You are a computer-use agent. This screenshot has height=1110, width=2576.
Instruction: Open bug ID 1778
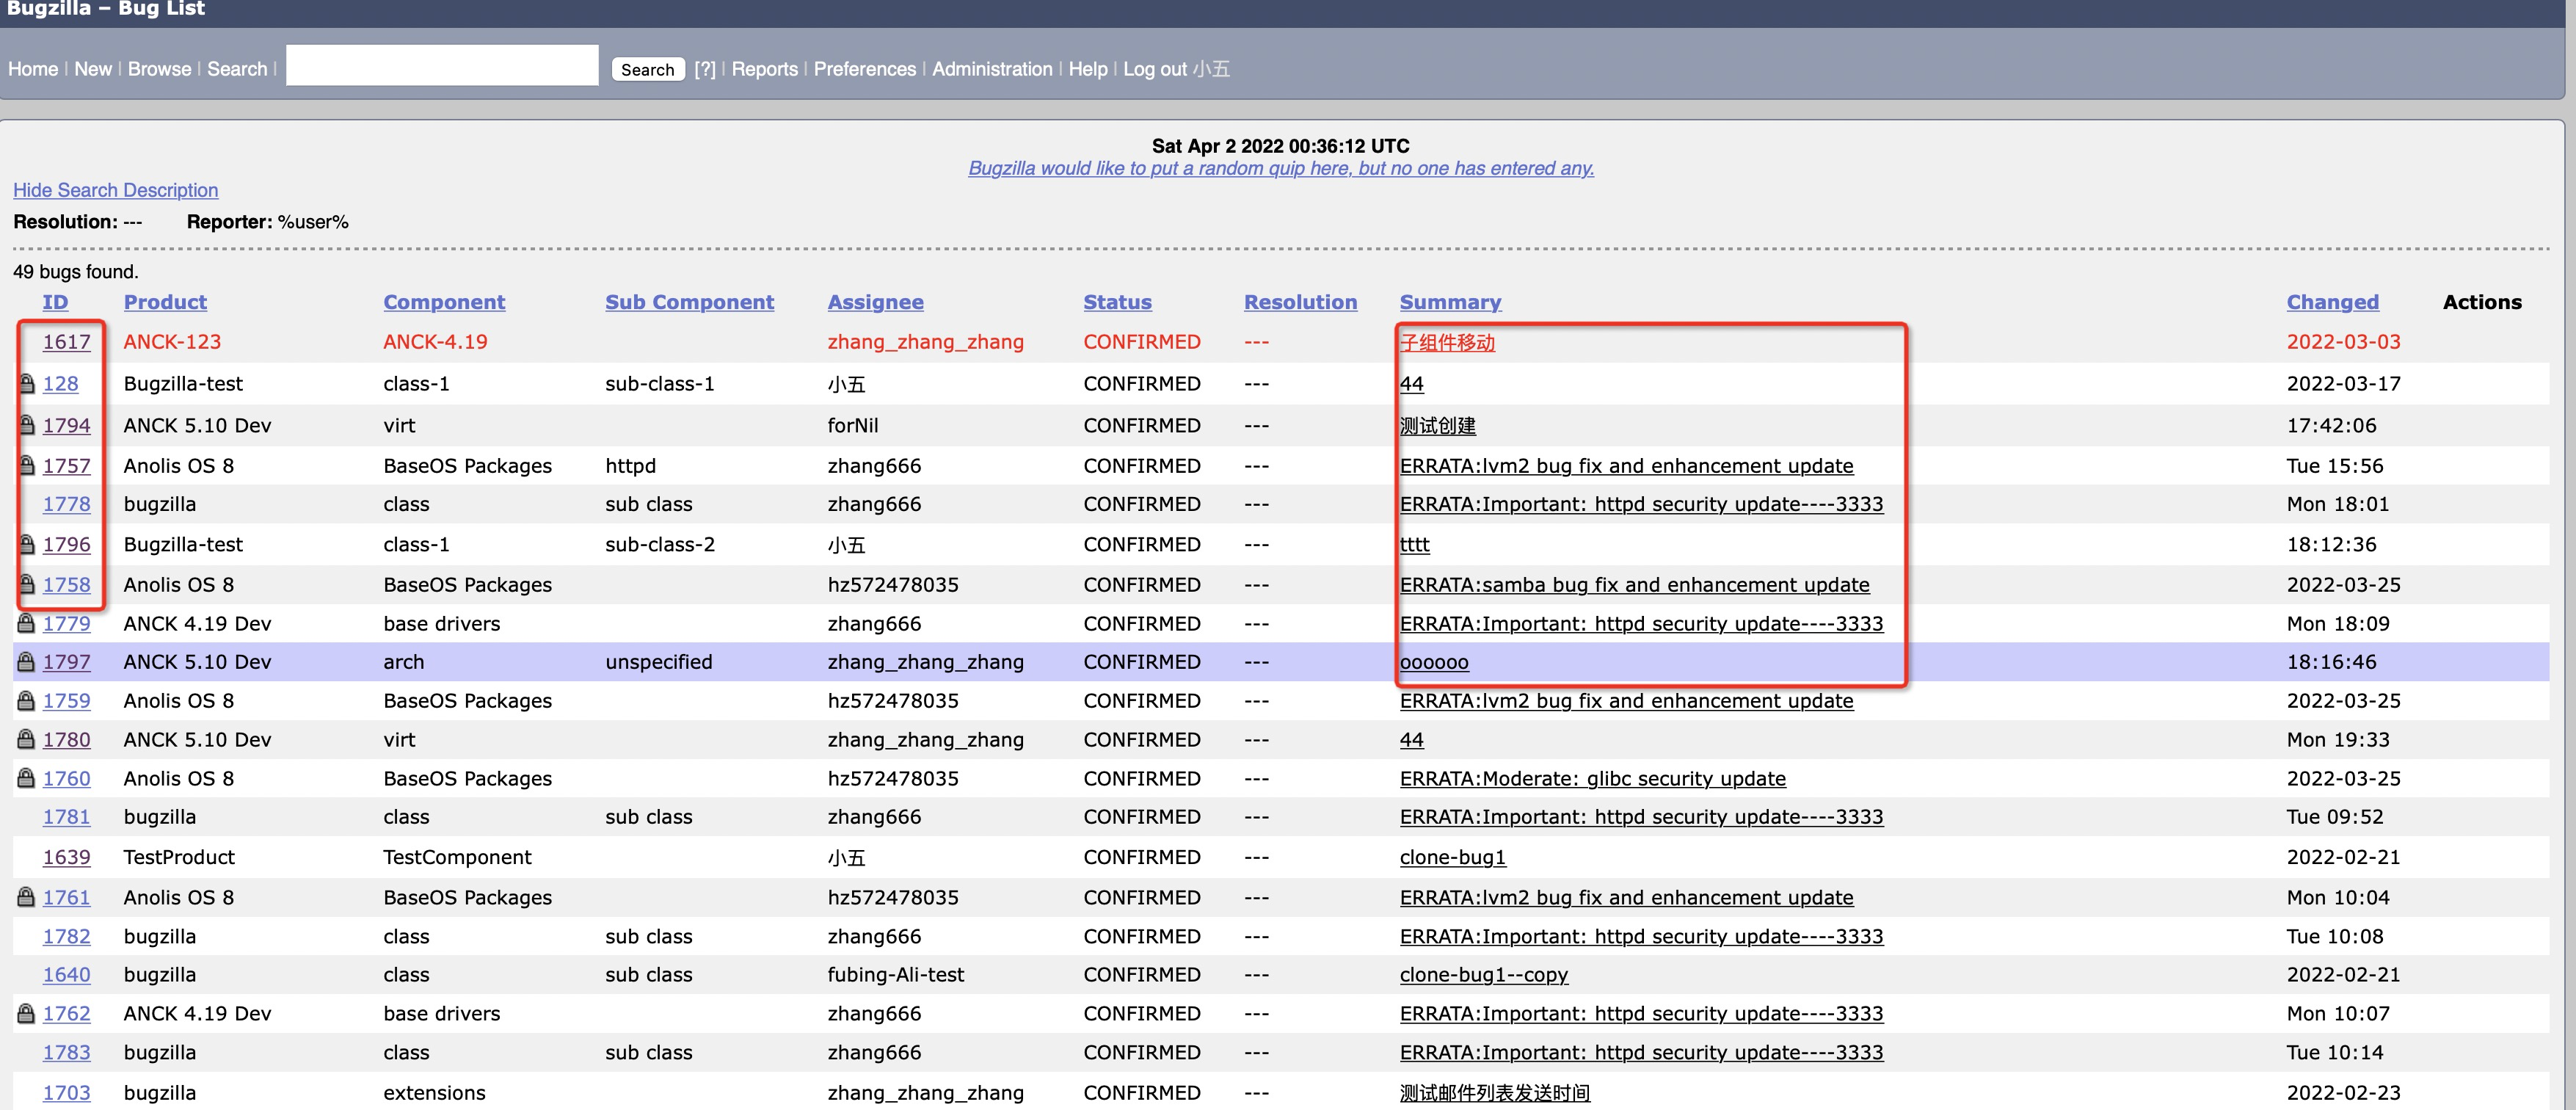[66, 504]
